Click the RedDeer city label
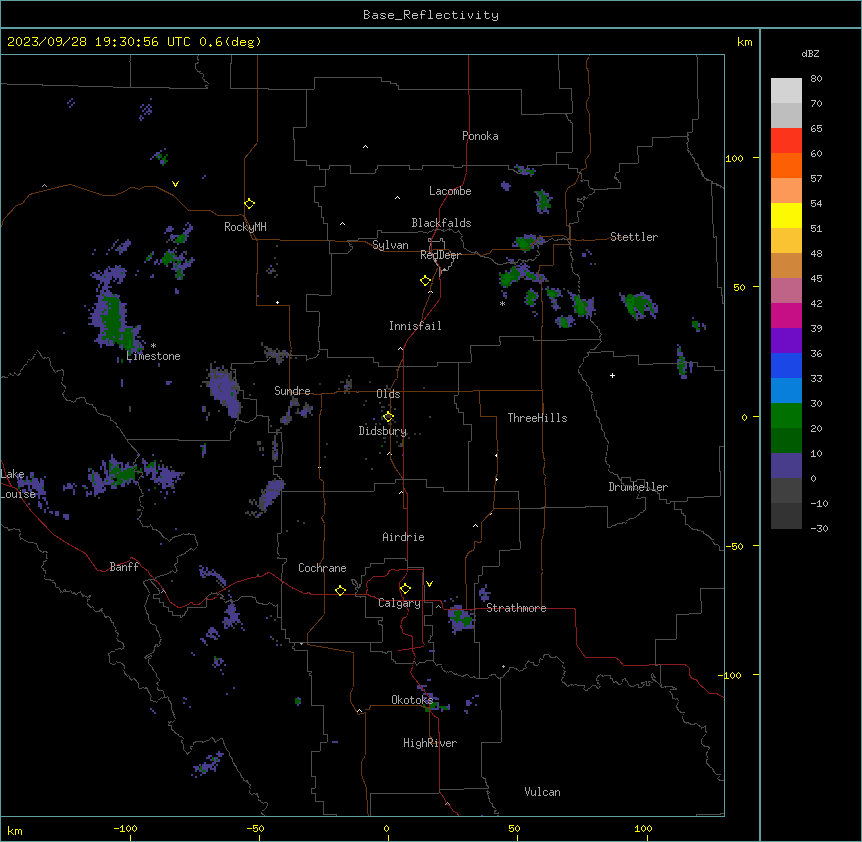The image size is (862, 842). 440,255
